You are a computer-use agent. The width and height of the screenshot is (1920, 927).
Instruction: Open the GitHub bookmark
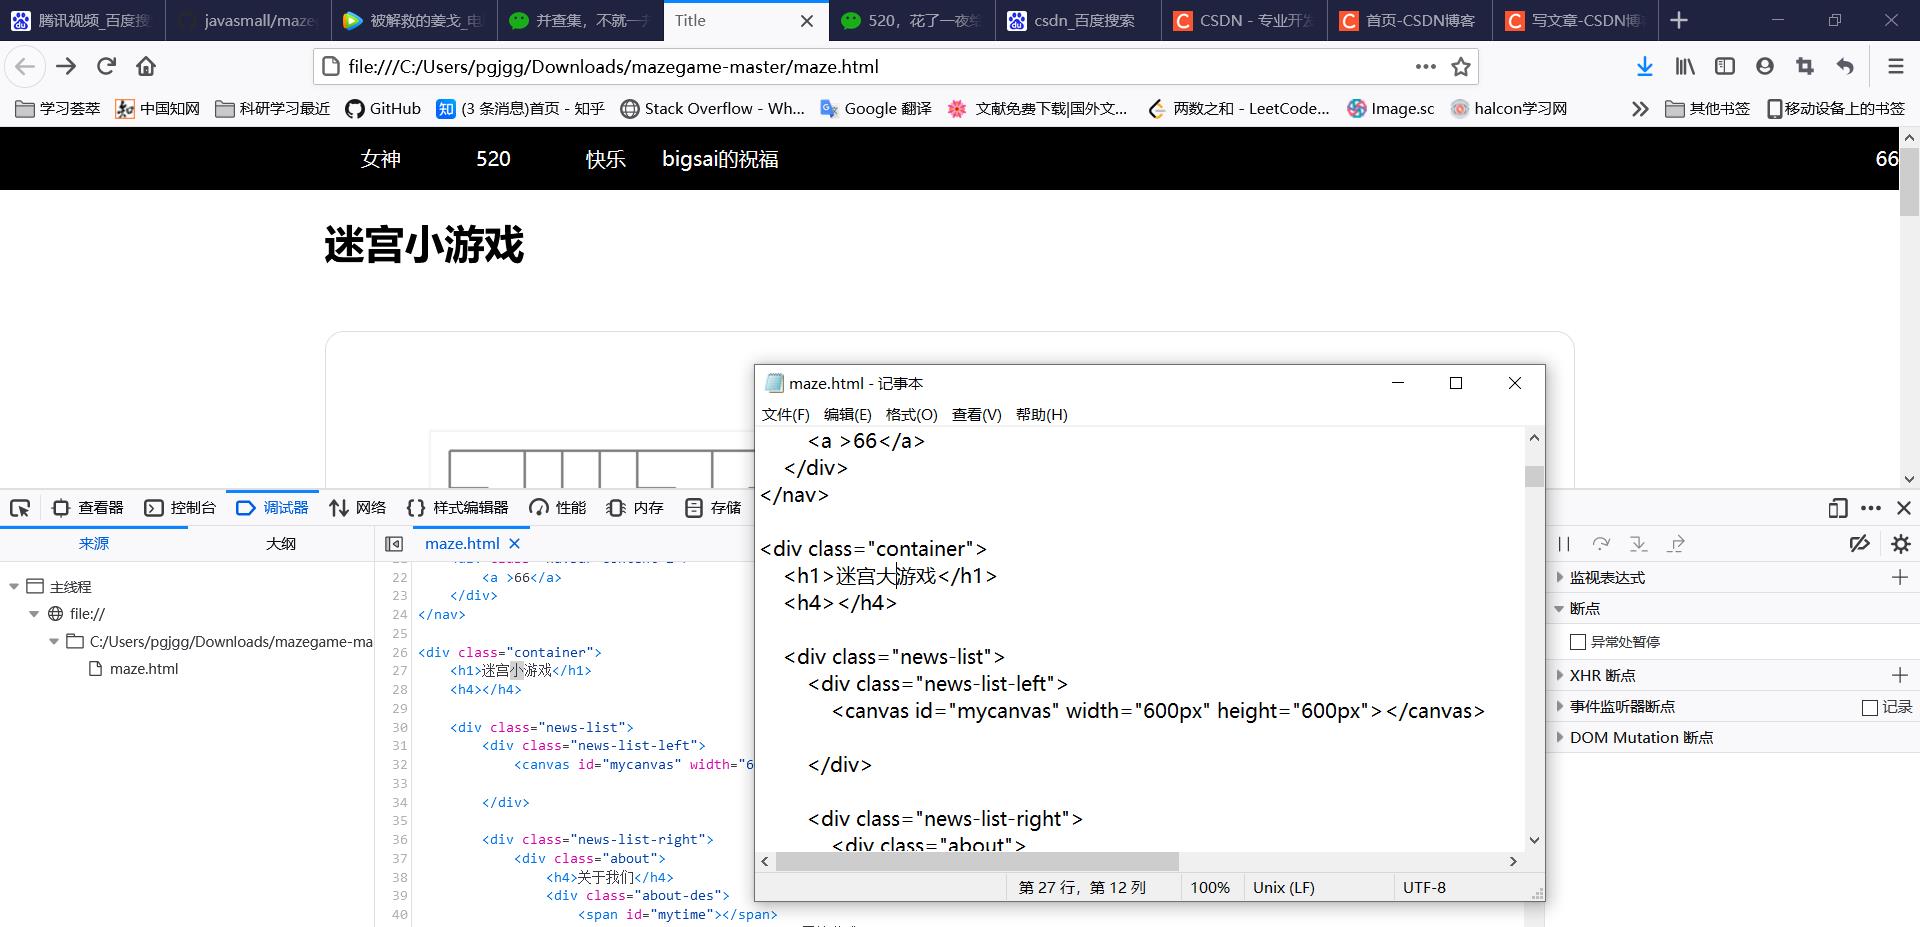pyautogui.click(x=383, y=109)
